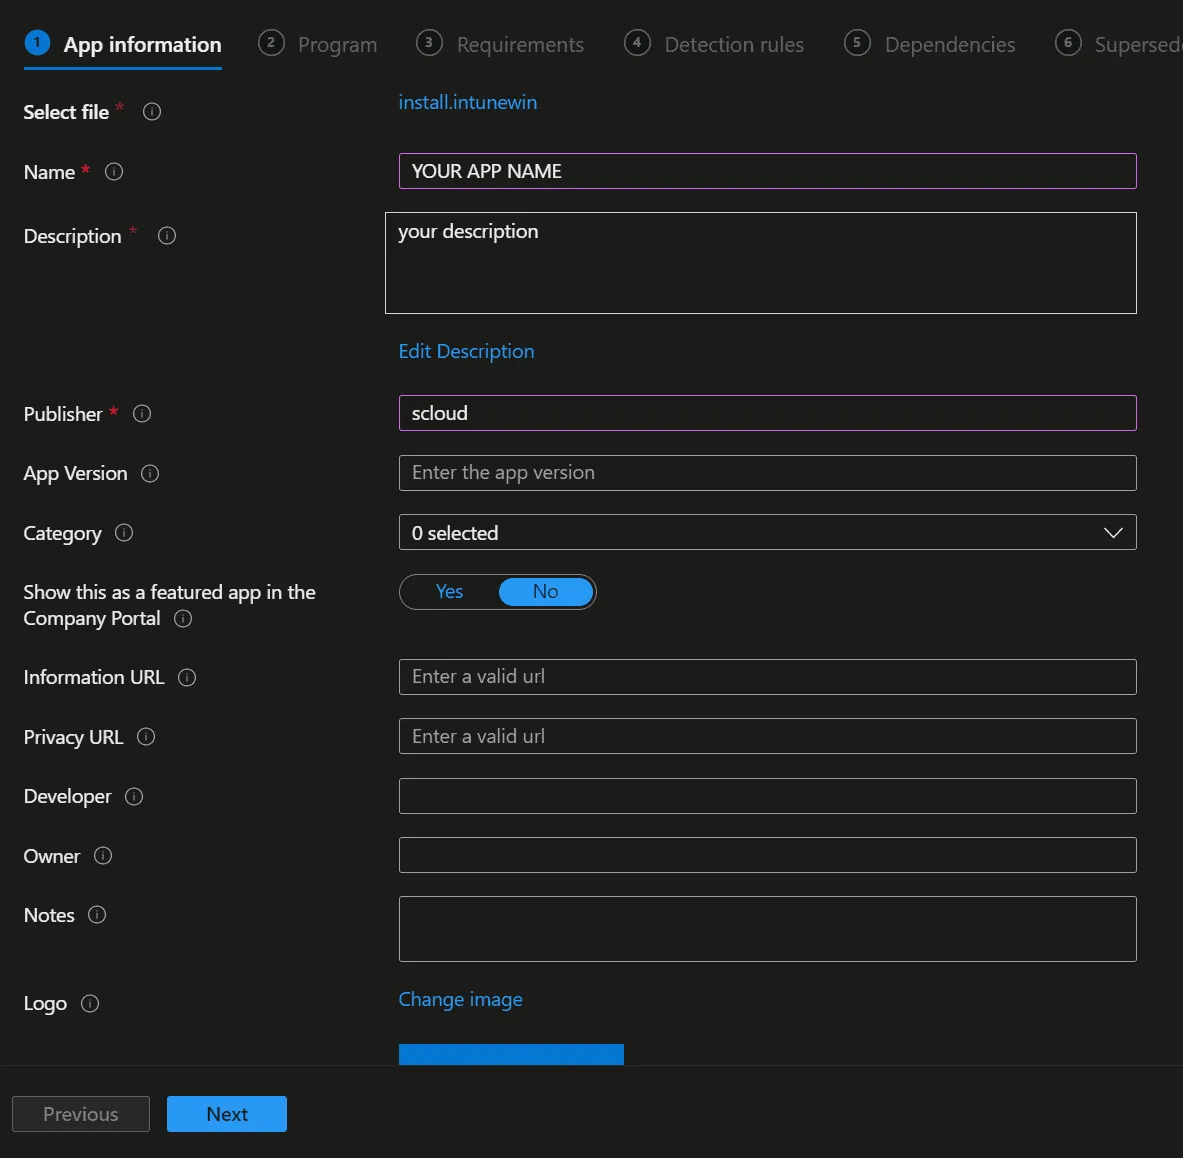The height and width of the screenshot is (1158, 1183).
Task: Click into the Notes text area
Action: pyautogui.click(x=767, y=929)
